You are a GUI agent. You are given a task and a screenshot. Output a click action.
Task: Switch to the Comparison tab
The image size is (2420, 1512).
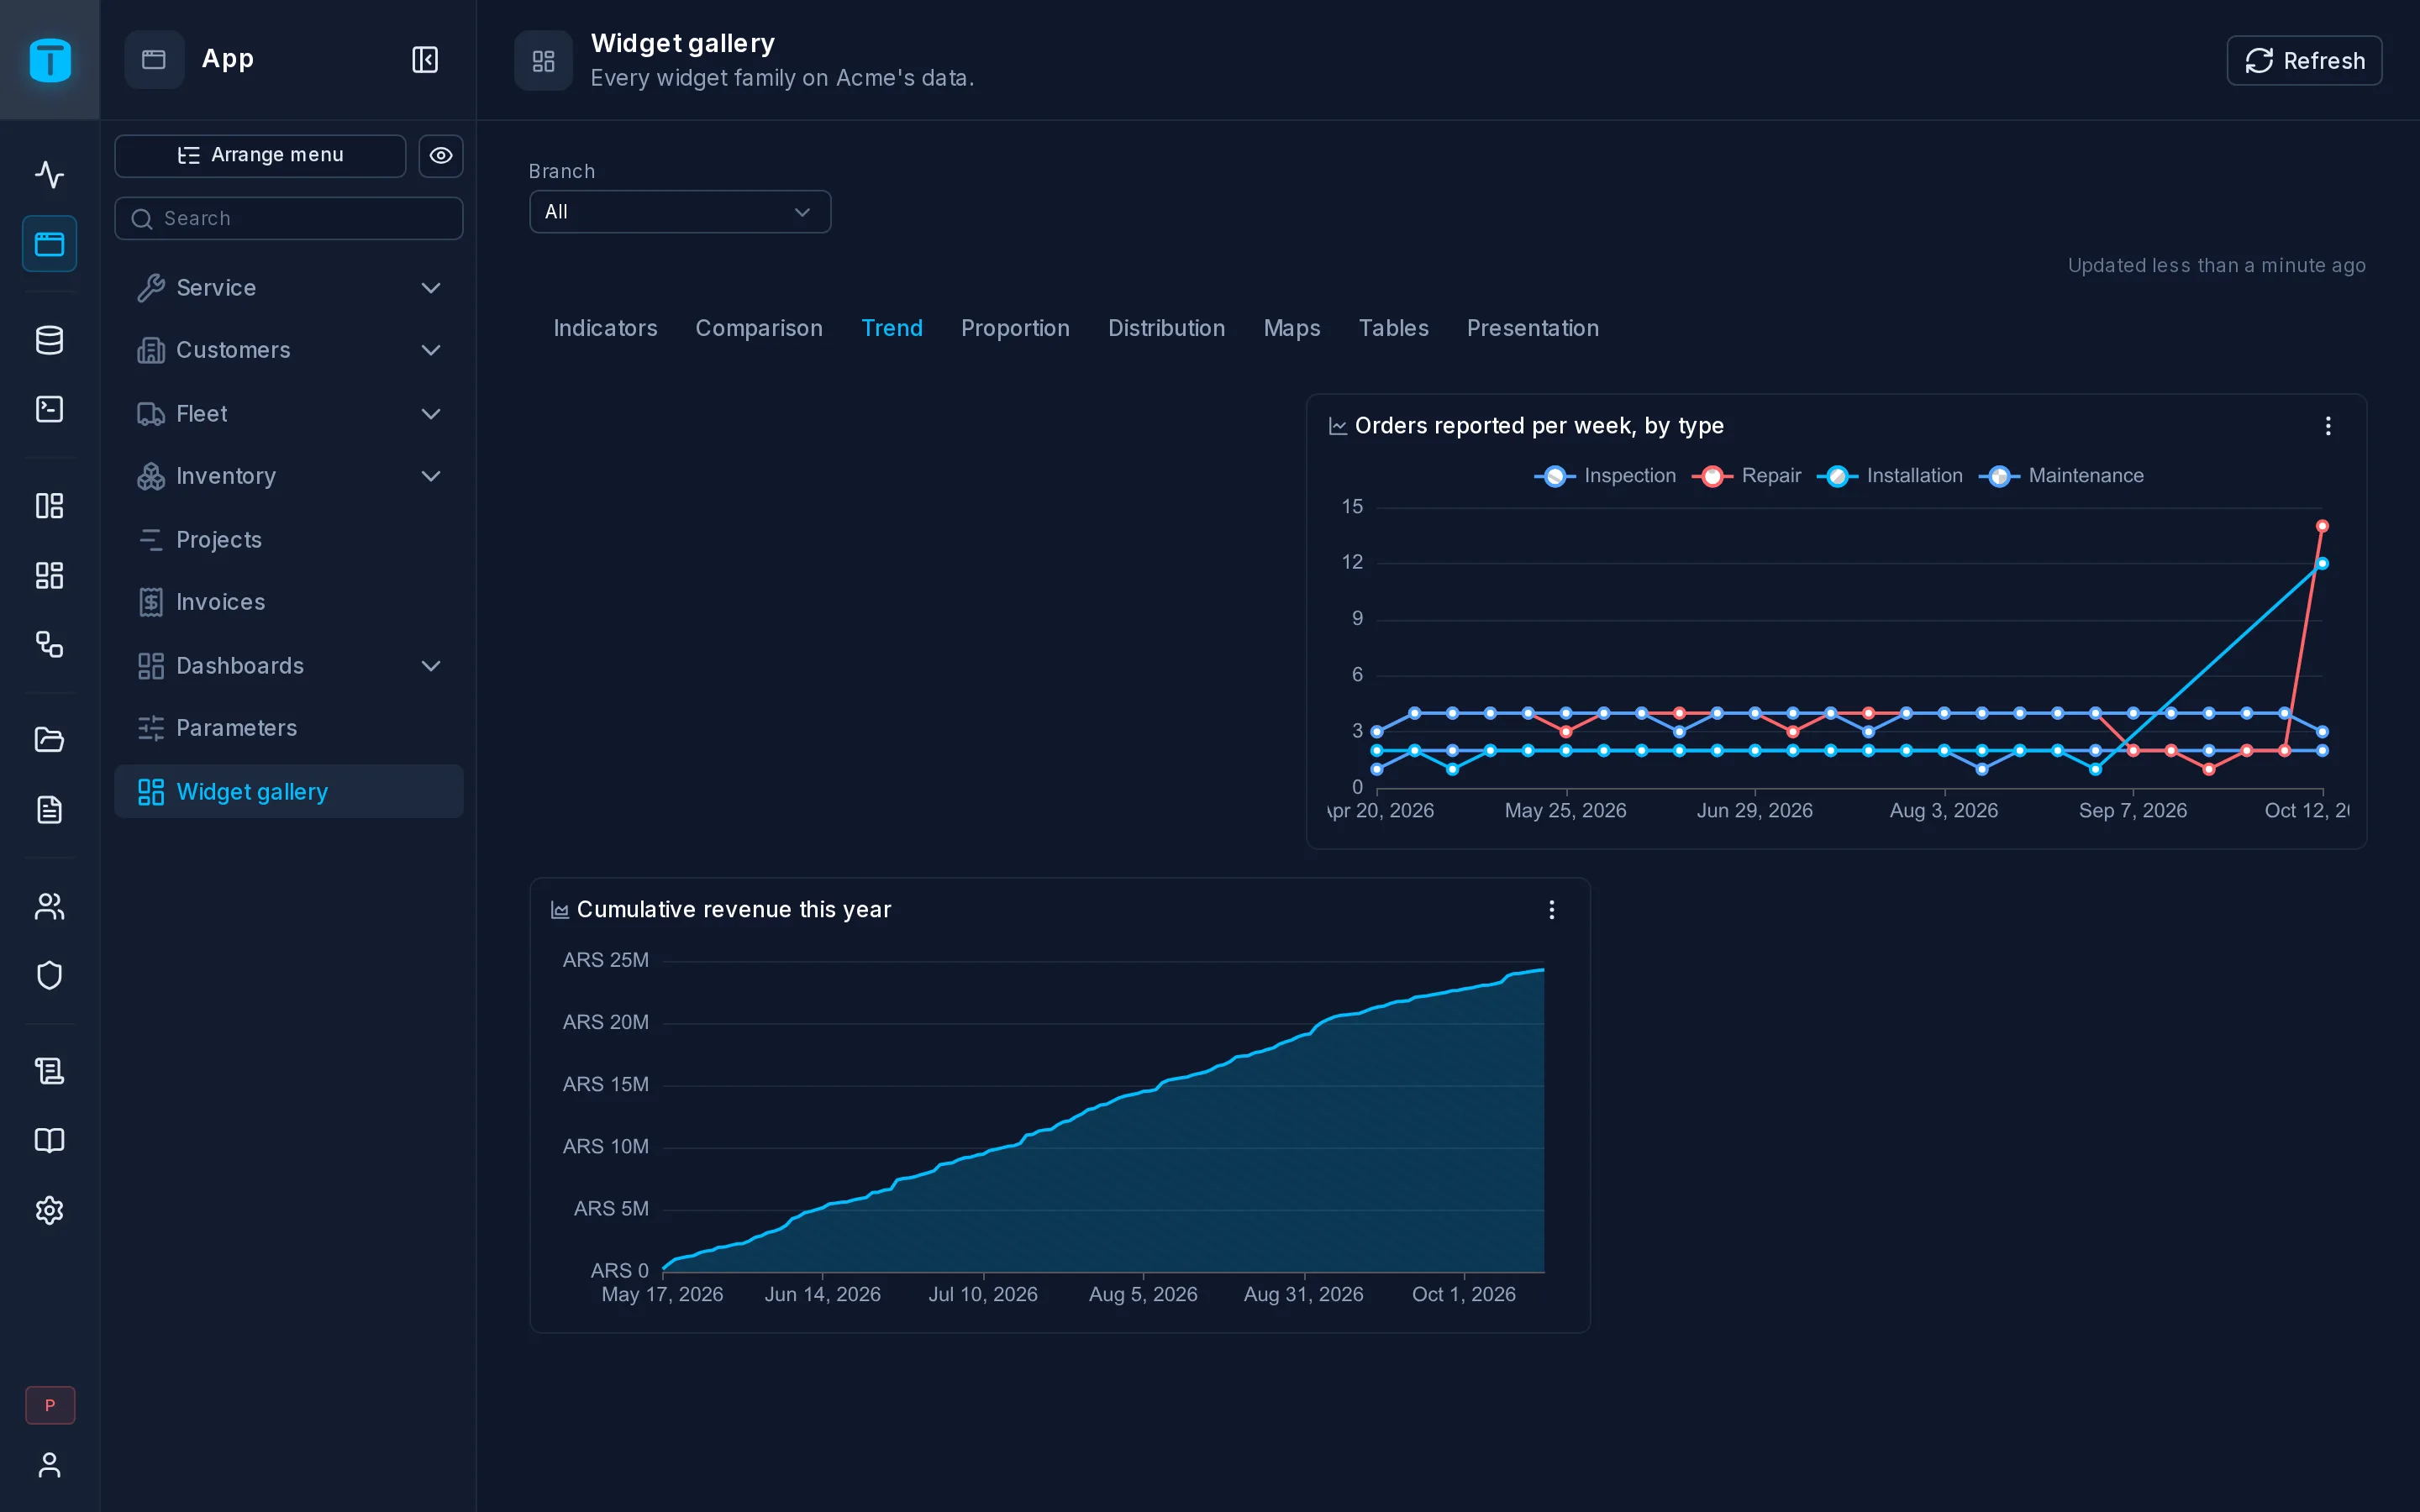click(759, 328)
